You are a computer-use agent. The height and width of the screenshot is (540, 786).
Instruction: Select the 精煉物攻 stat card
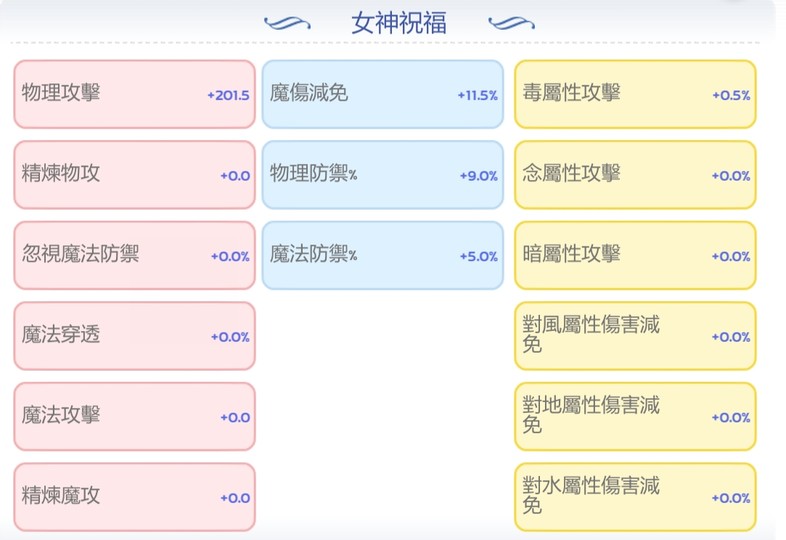pos(134,175)
